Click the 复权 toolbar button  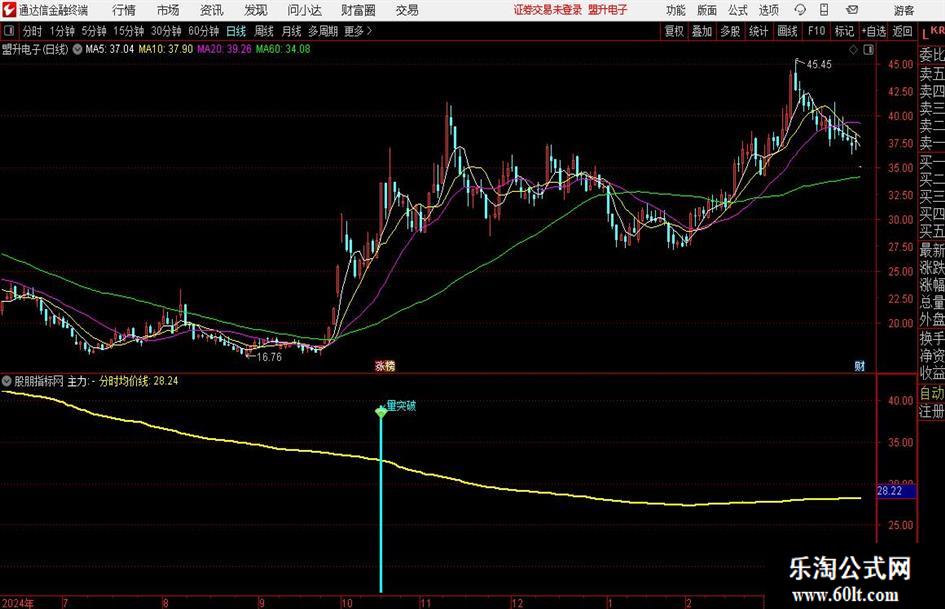pos(674,31)
